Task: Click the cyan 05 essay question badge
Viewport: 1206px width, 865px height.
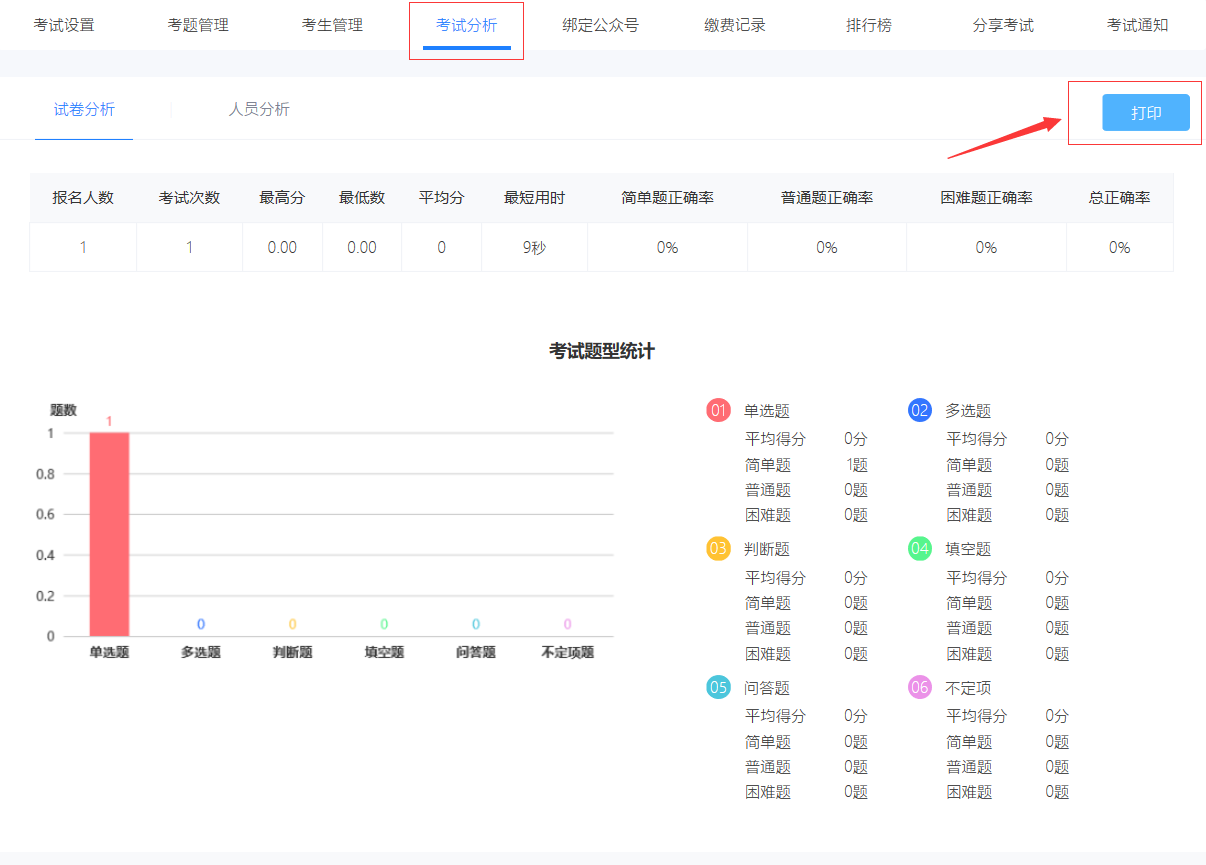Action: (718, 687)
